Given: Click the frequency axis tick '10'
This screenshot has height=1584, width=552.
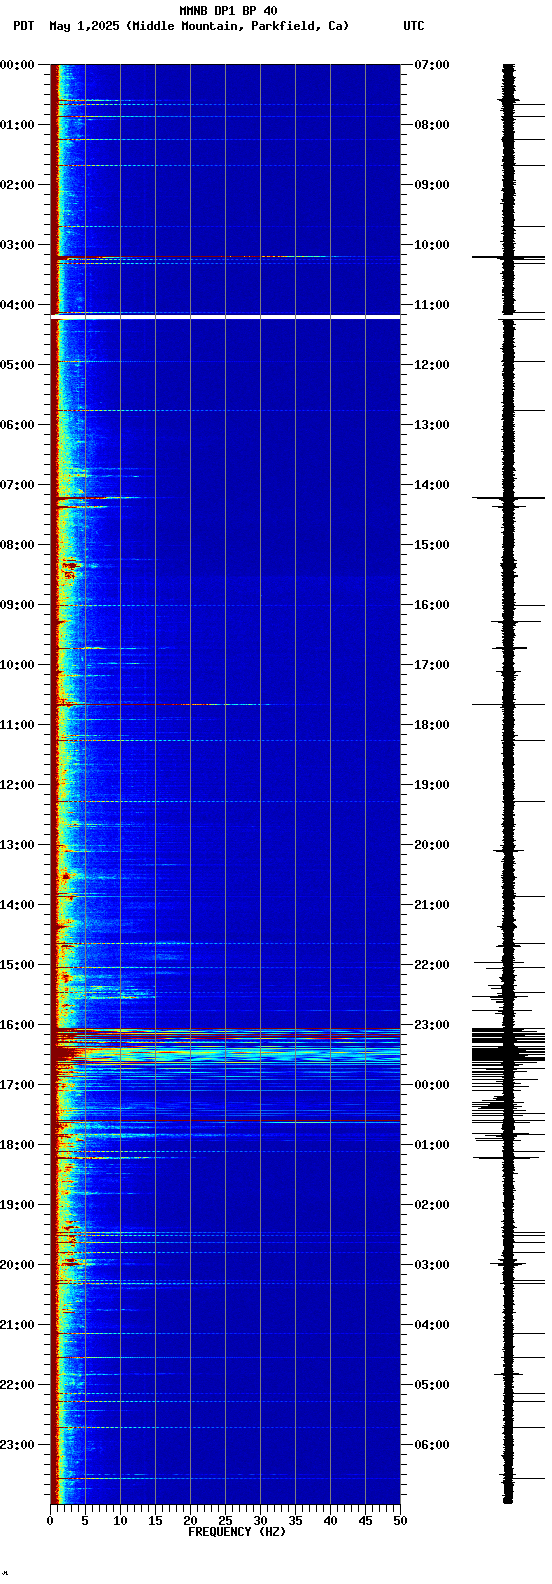Looking at the screenshot, I should point(120,1521).
